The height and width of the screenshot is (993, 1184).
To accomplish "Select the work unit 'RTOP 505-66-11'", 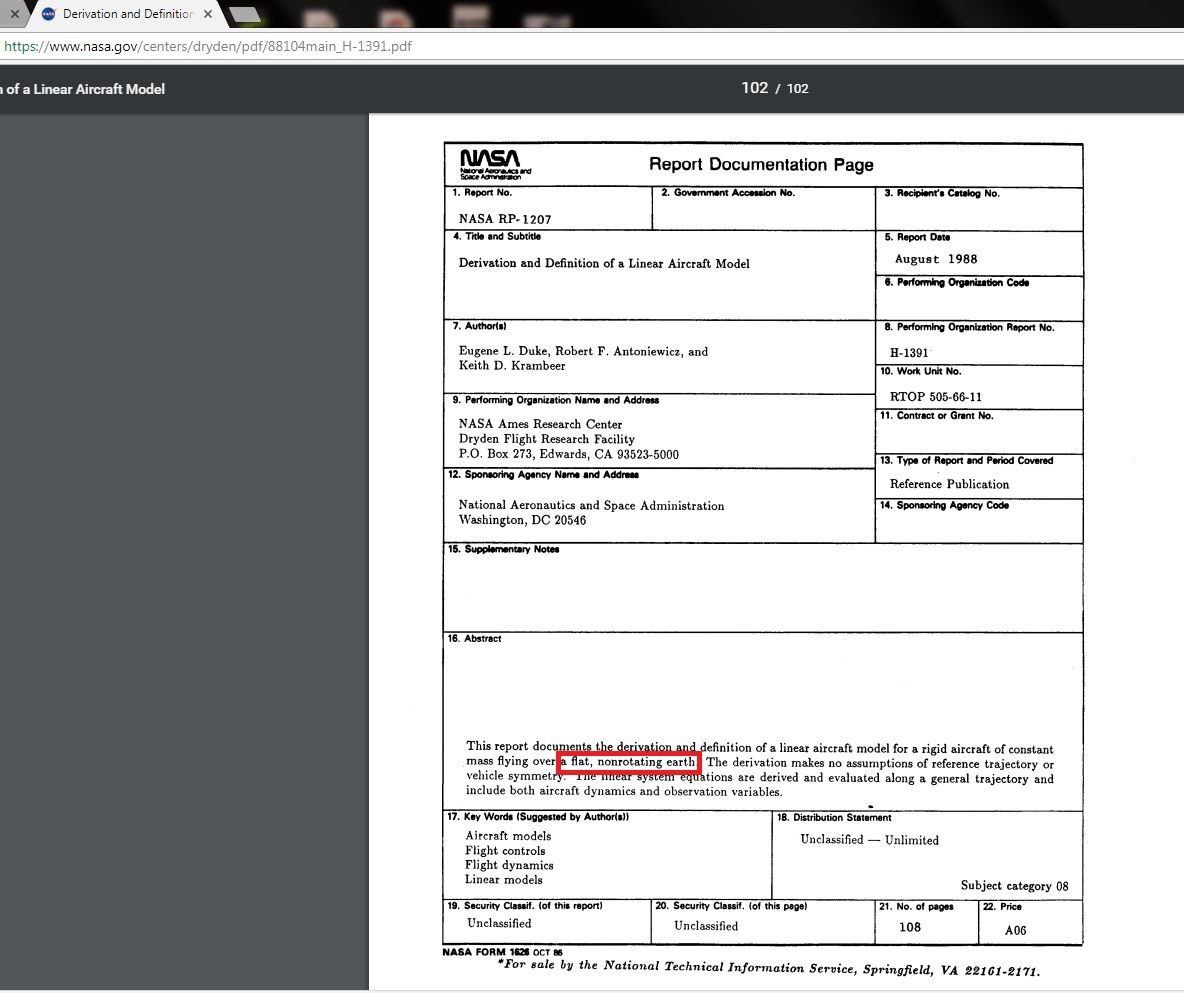I will [936, 396].
